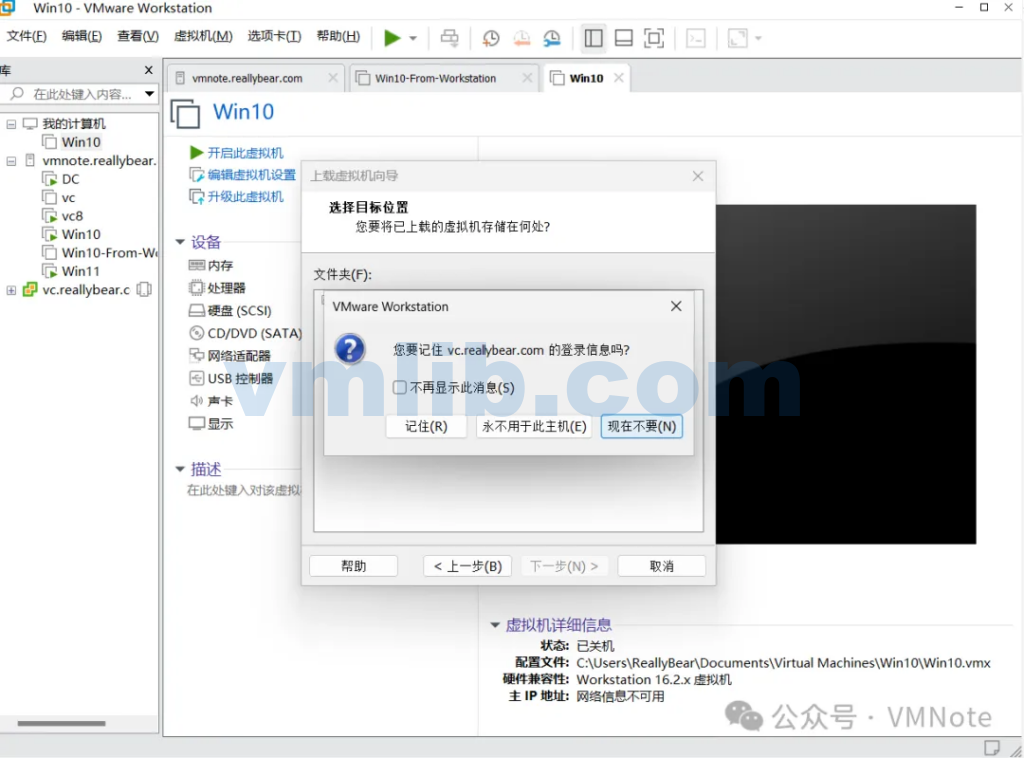This screenshot has height=758, width=1024.
Task: Click the 取消 button in the wizard
Action: [662, 566]
